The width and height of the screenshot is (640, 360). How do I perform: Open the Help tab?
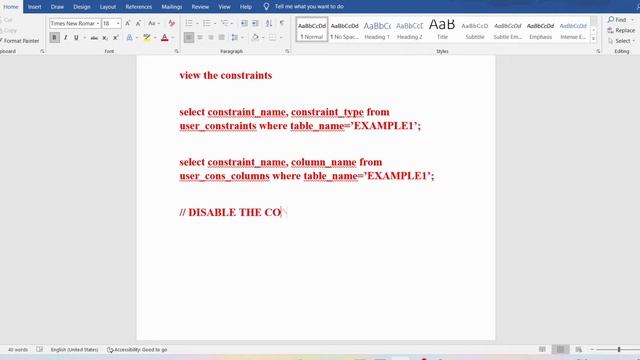(x=245, y=7)
